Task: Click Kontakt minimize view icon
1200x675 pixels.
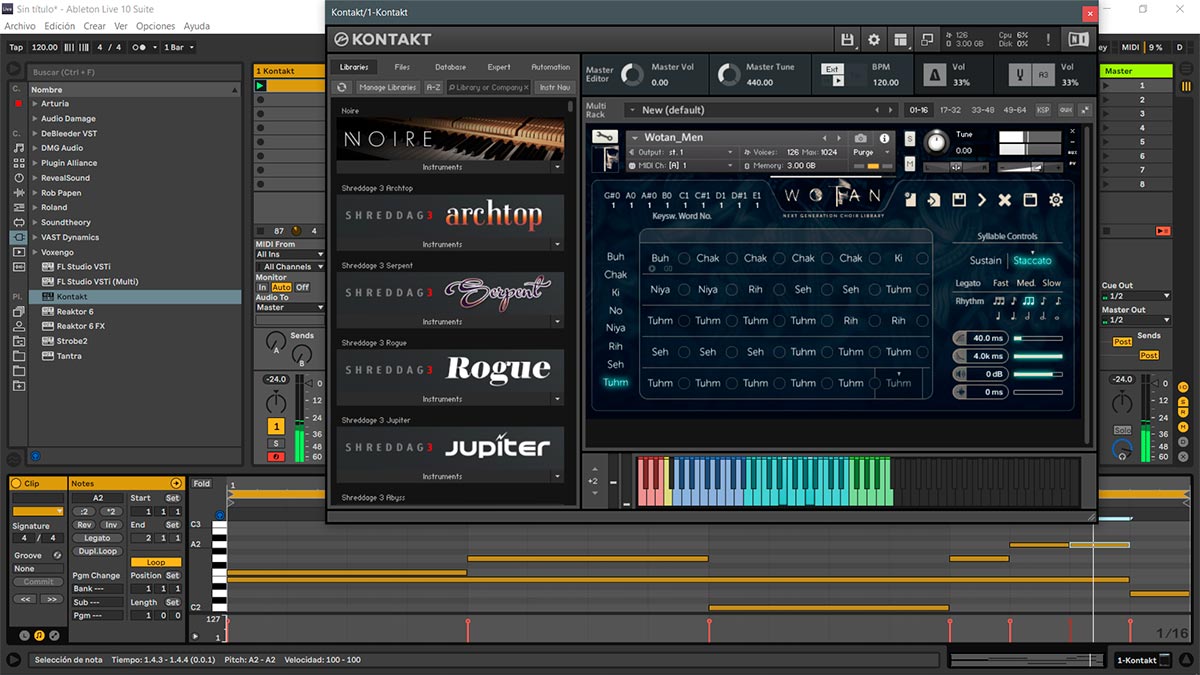Action: pyautogui.click(x=927, y=39)
